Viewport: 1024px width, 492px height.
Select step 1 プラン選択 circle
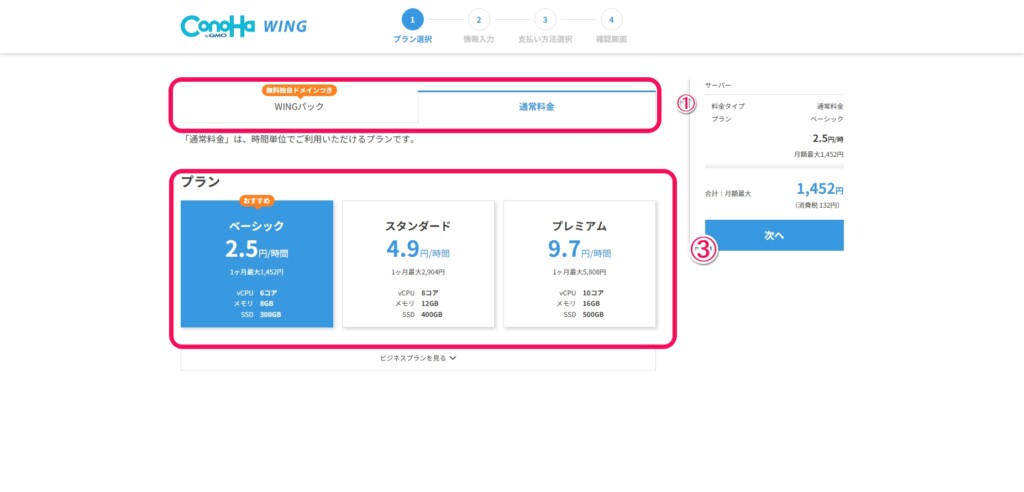pyautogui.click(x=412, y=20)
